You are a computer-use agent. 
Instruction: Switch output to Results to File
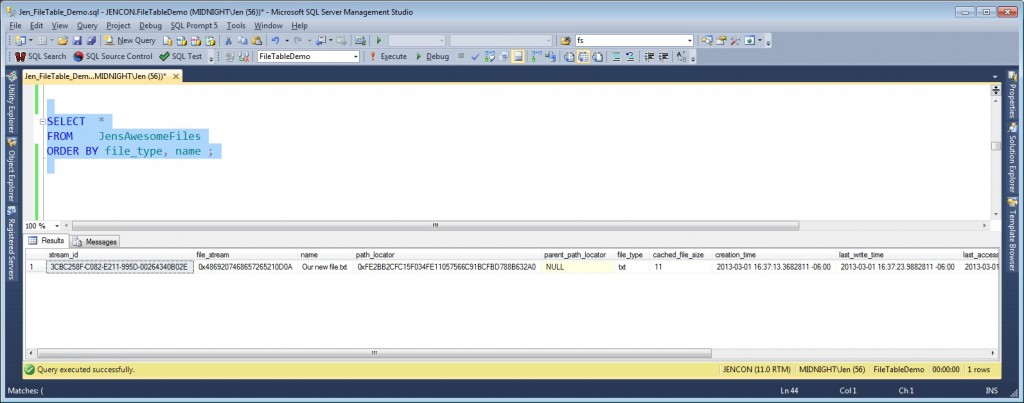coord(598,57)
